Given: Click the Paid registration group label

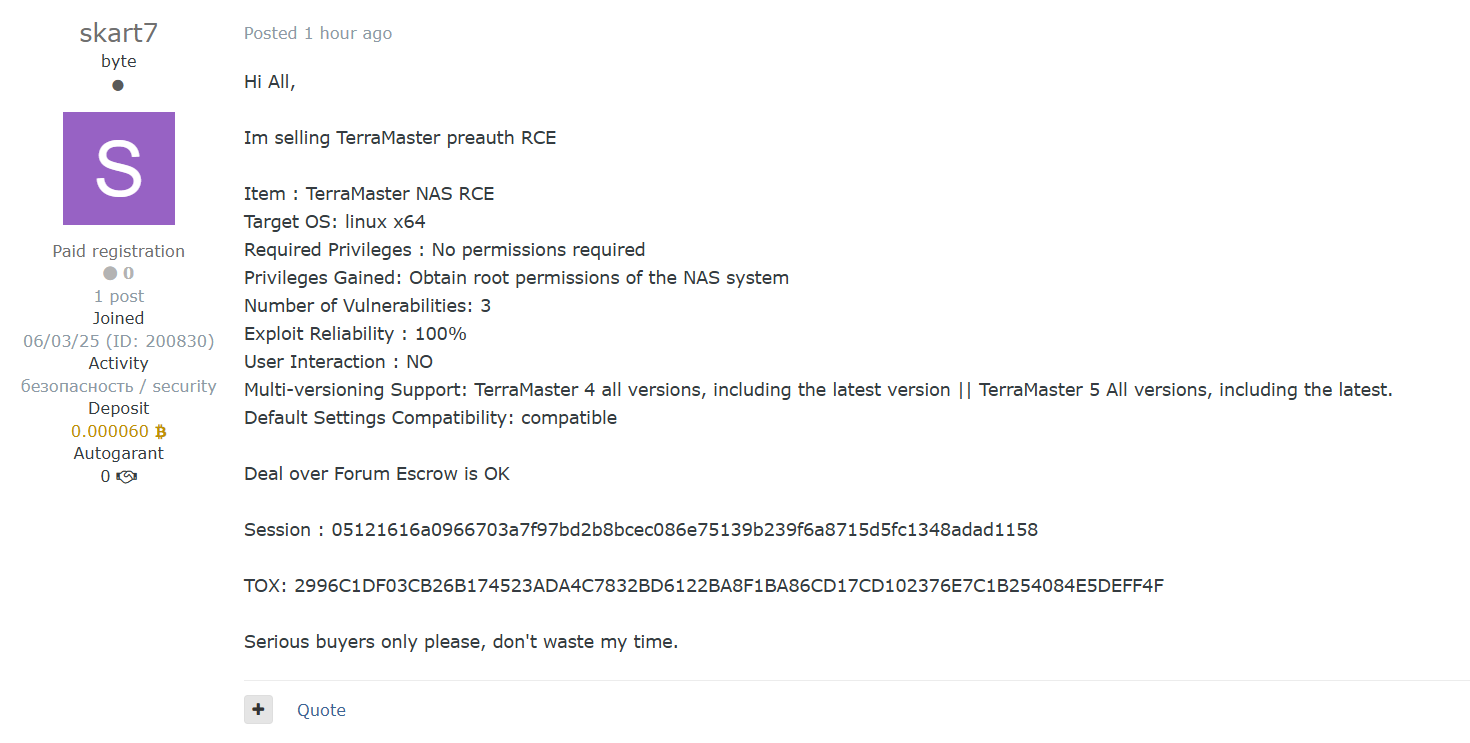Looking at the screenshot, I should [119, 251].
